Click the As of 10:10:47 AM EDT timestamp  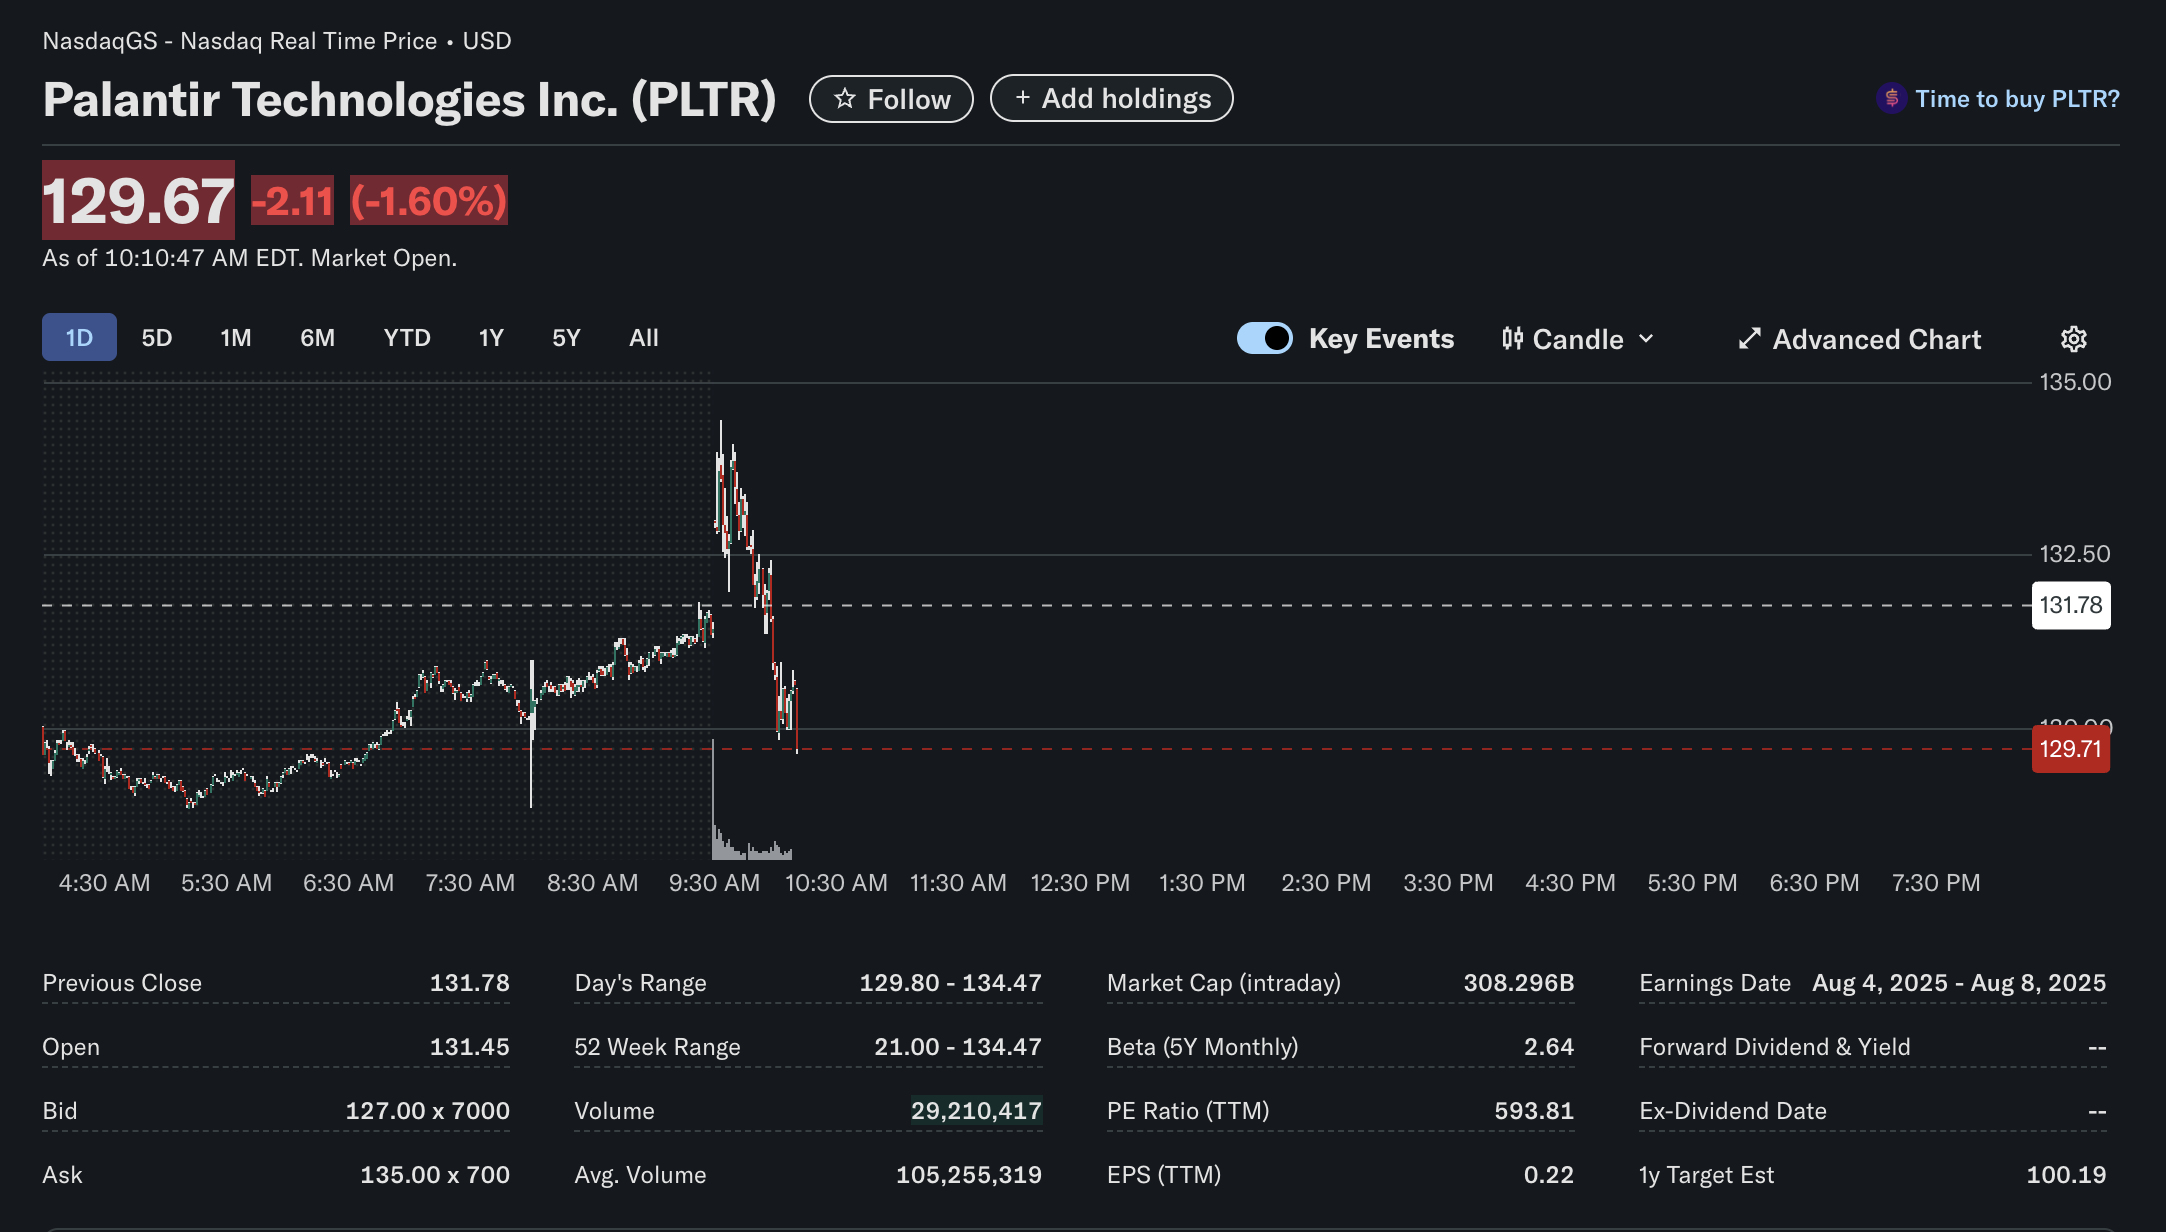pos(249,258)
